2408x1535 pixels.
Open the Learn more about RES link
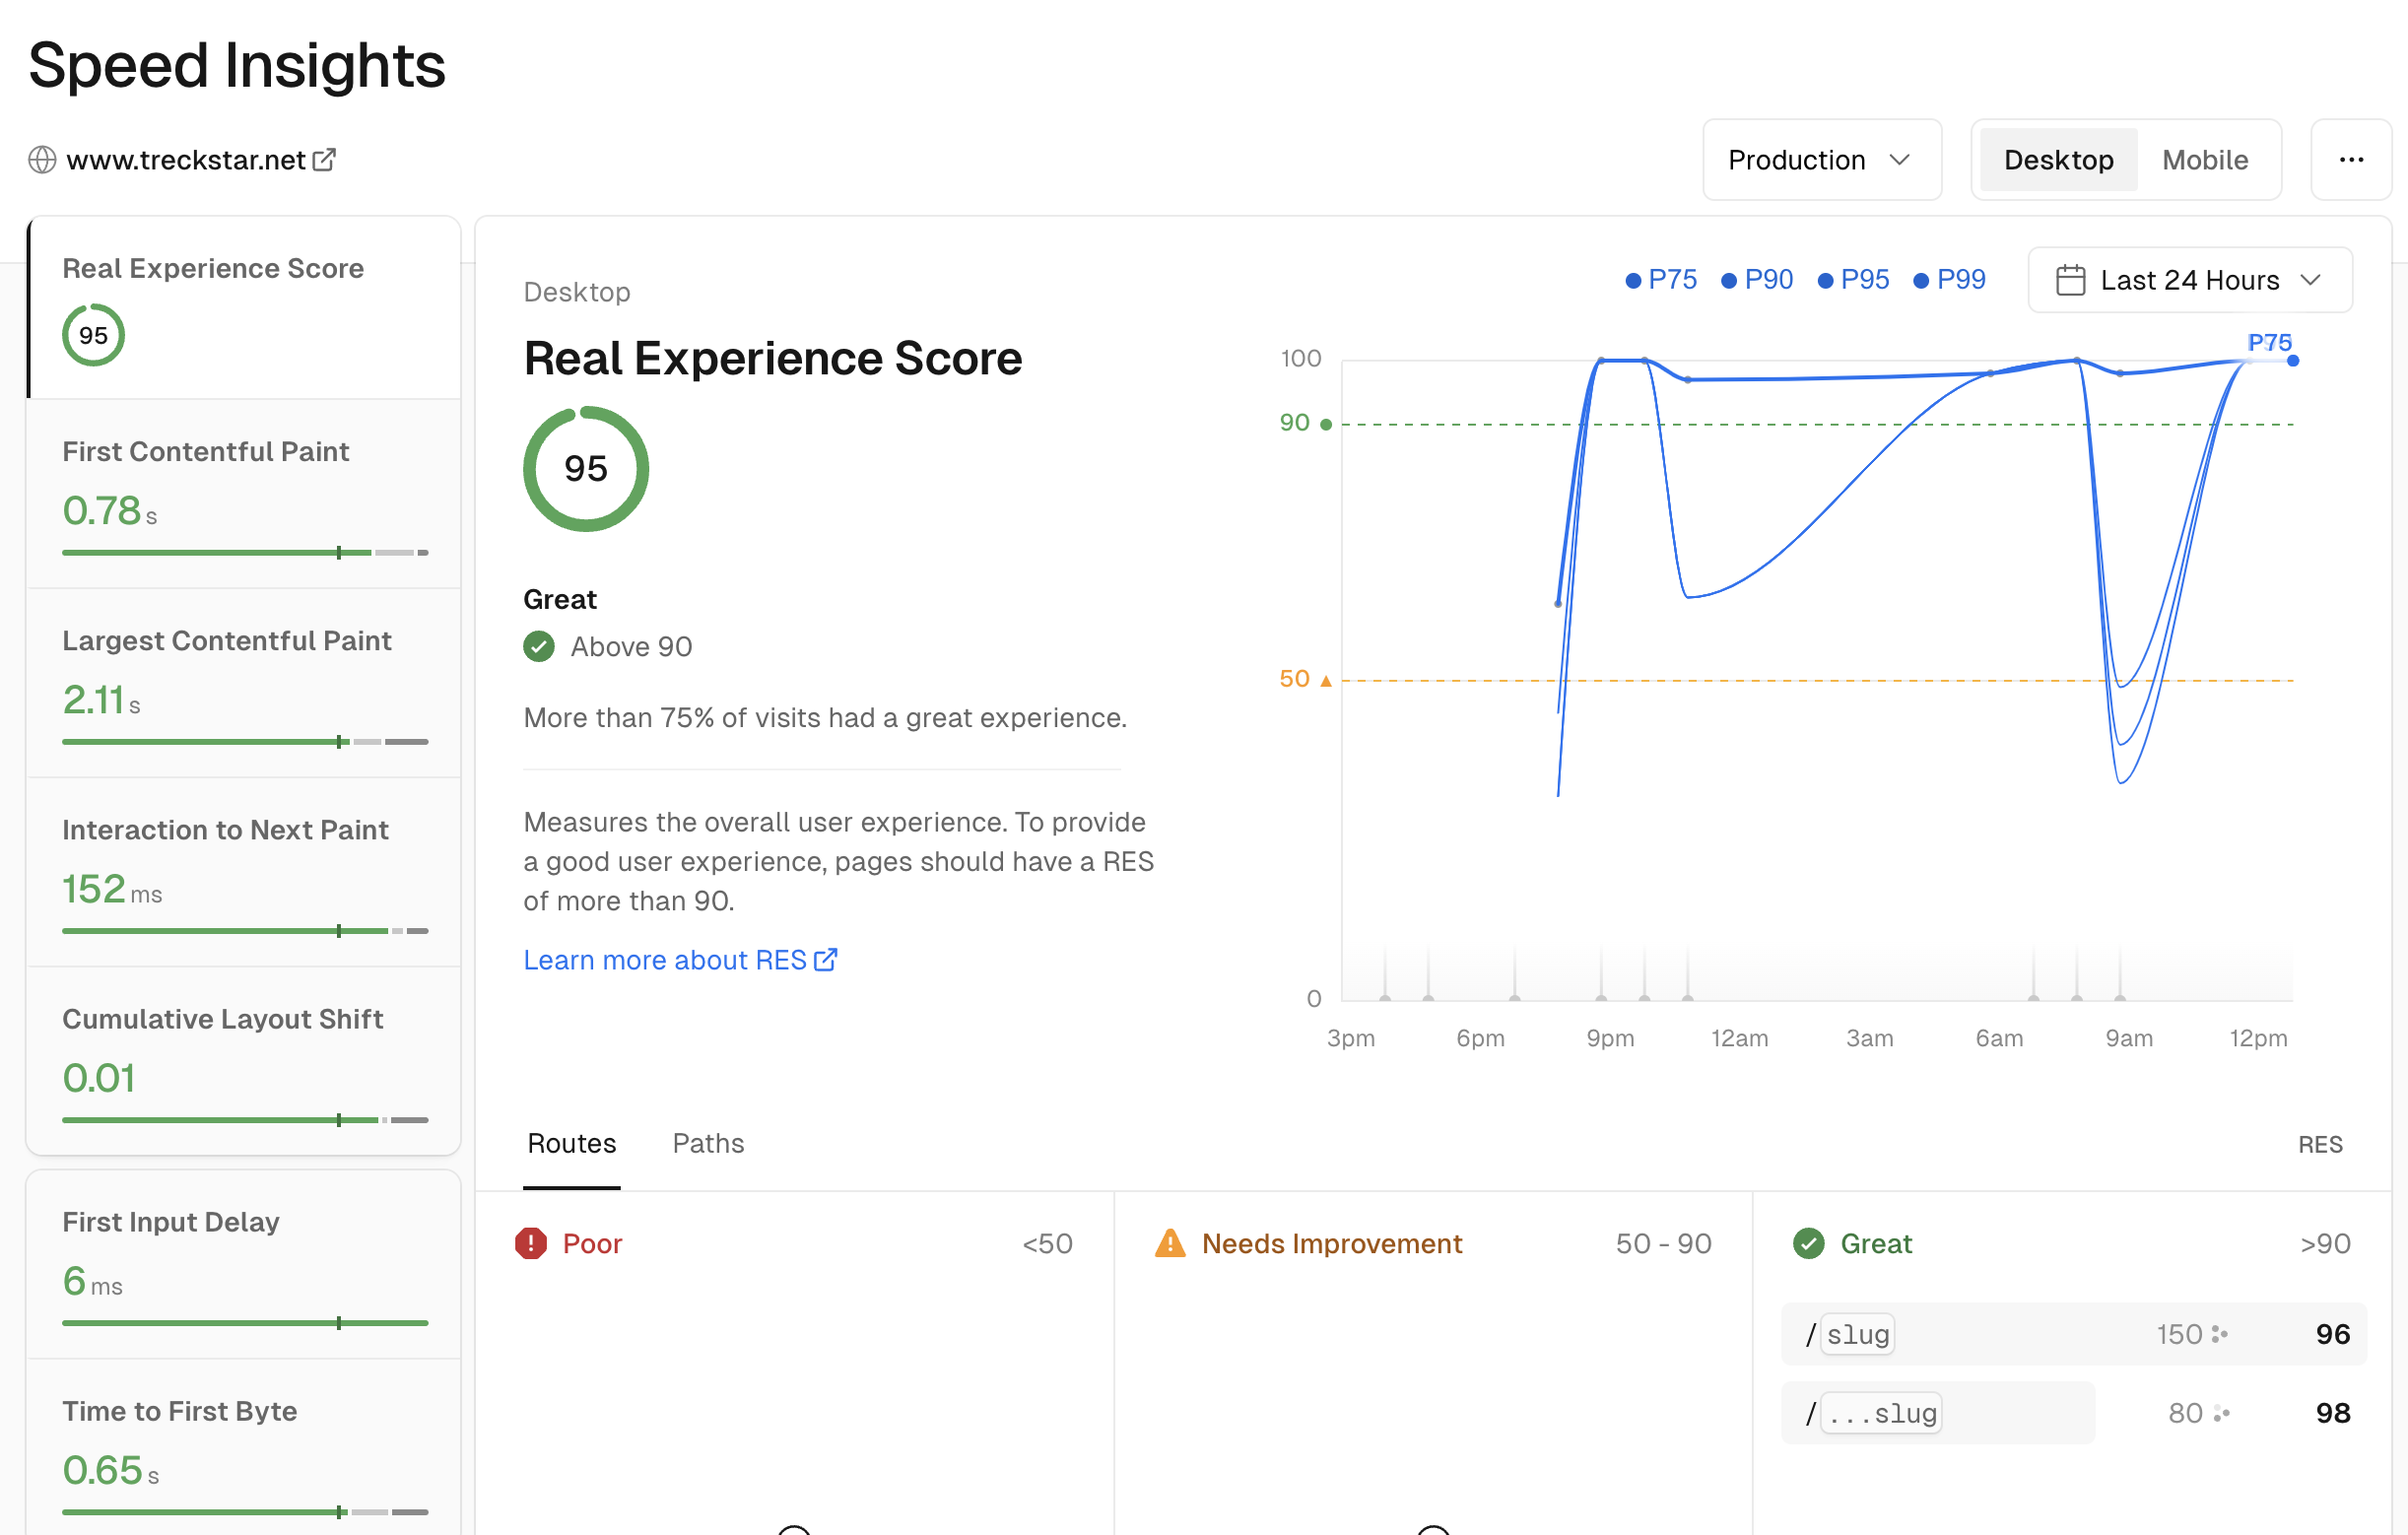(x=665, y=959)
